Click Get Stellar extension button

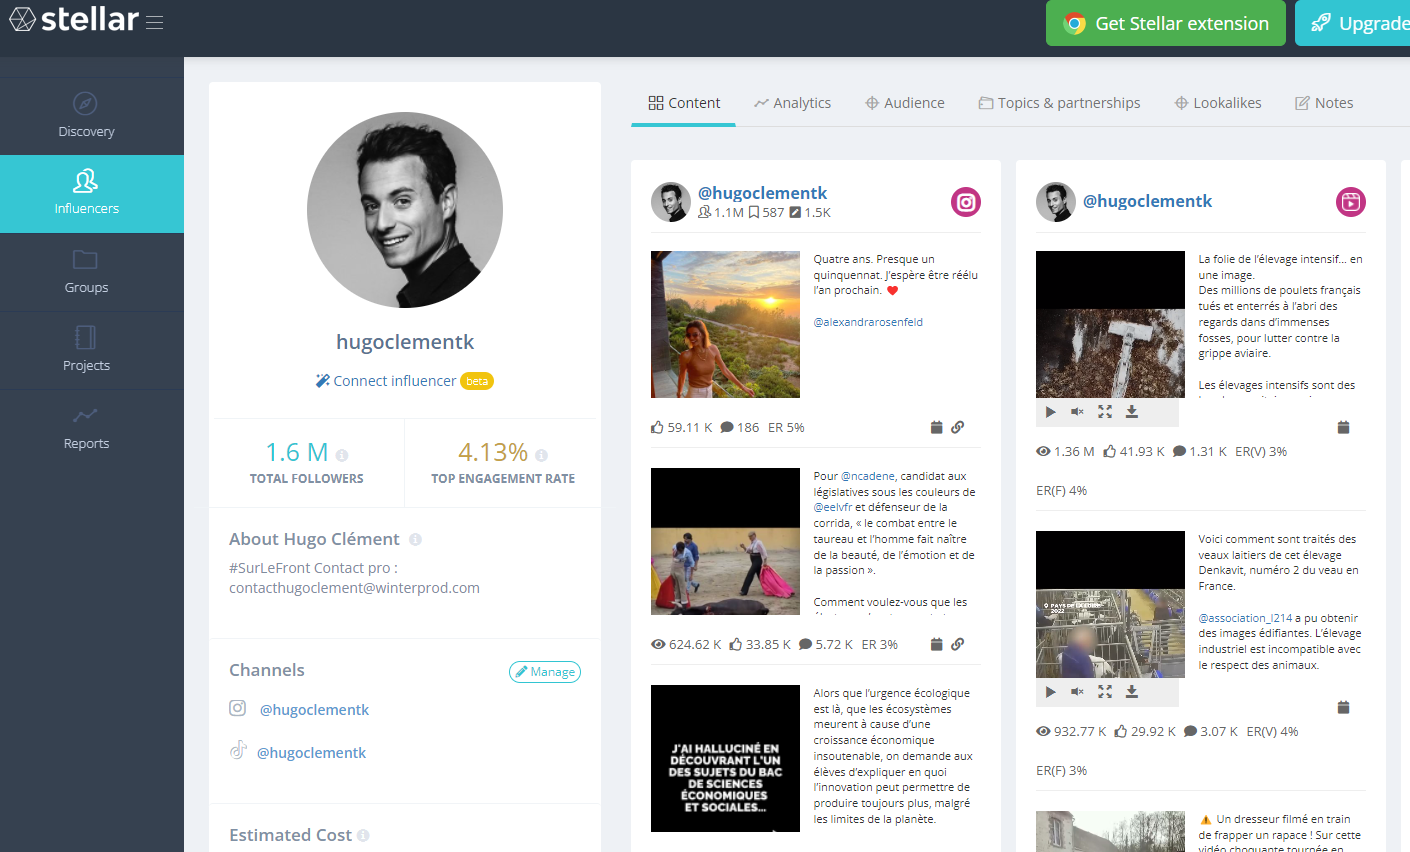click(1165, 23)
